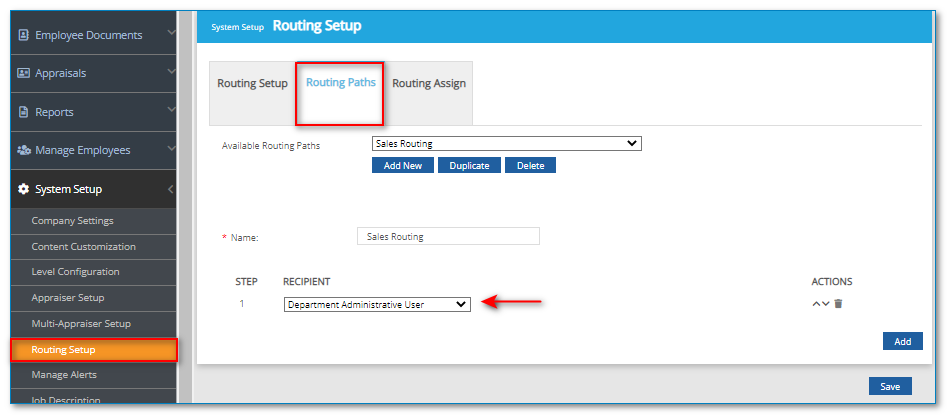
Task: Open the Available Routing Paths dropdown
Action: tap(506, 144)
